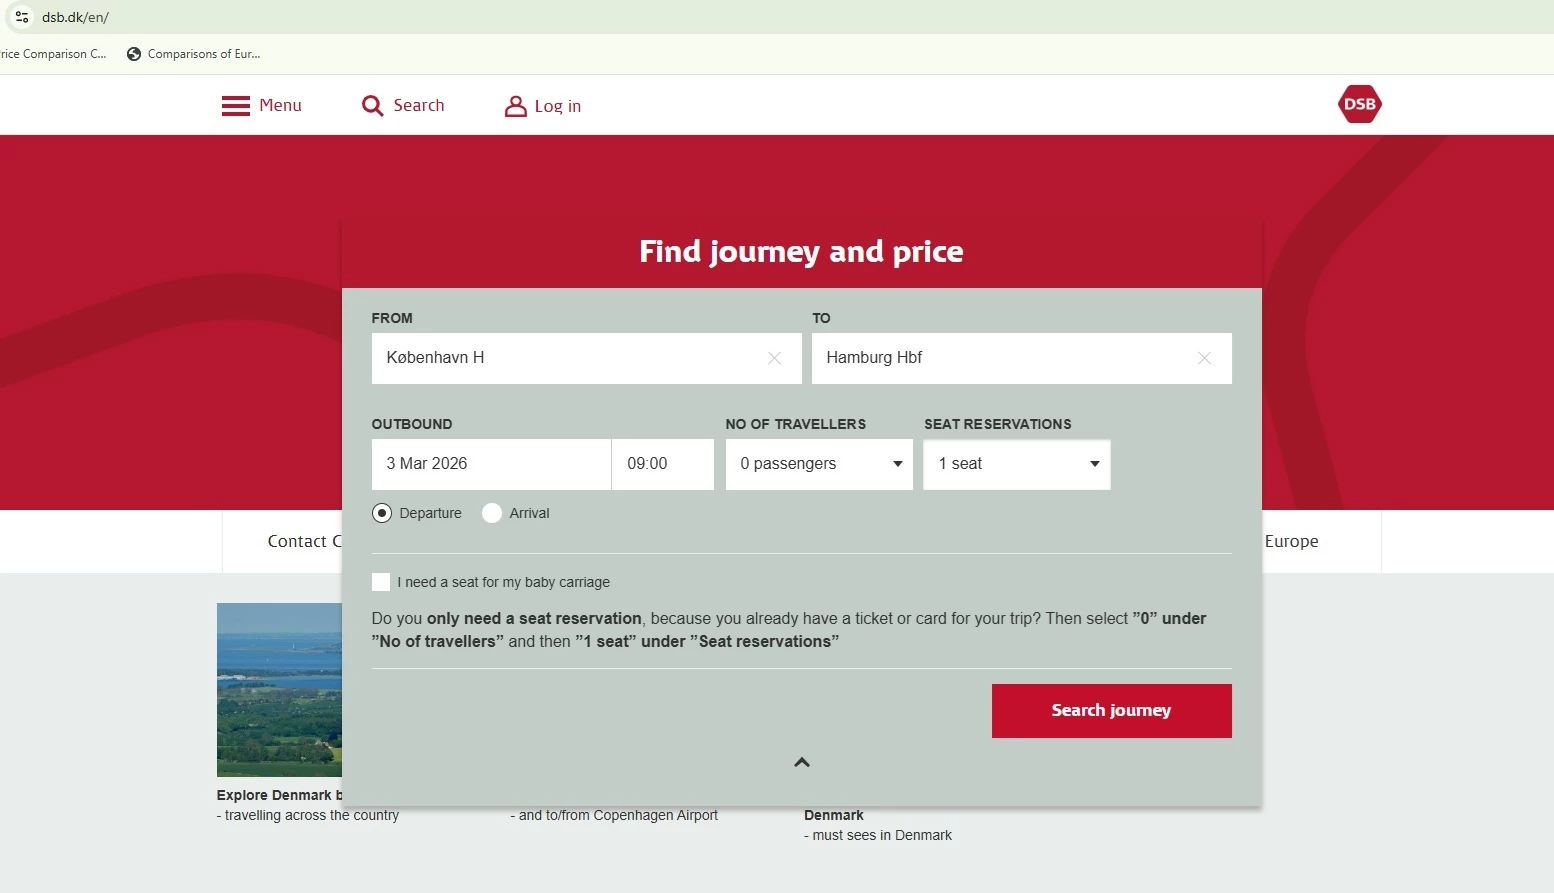1554x893 pixels.
Task: Select the Departure radio button
Action: tap(382, 513)
